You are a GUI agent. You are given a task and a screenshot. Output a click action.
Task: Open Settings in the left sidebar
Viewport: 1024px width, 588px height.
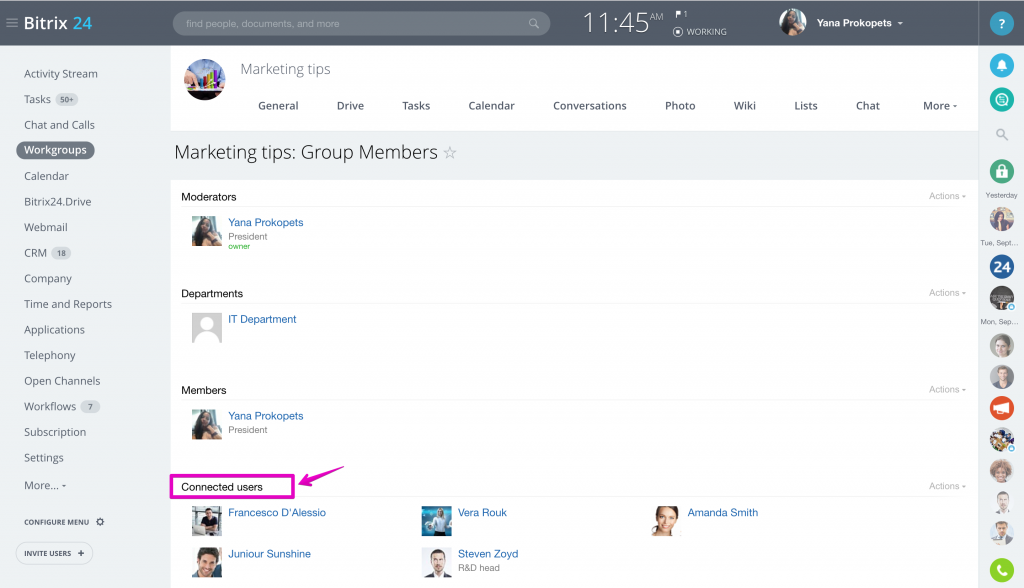pos(44,457)
